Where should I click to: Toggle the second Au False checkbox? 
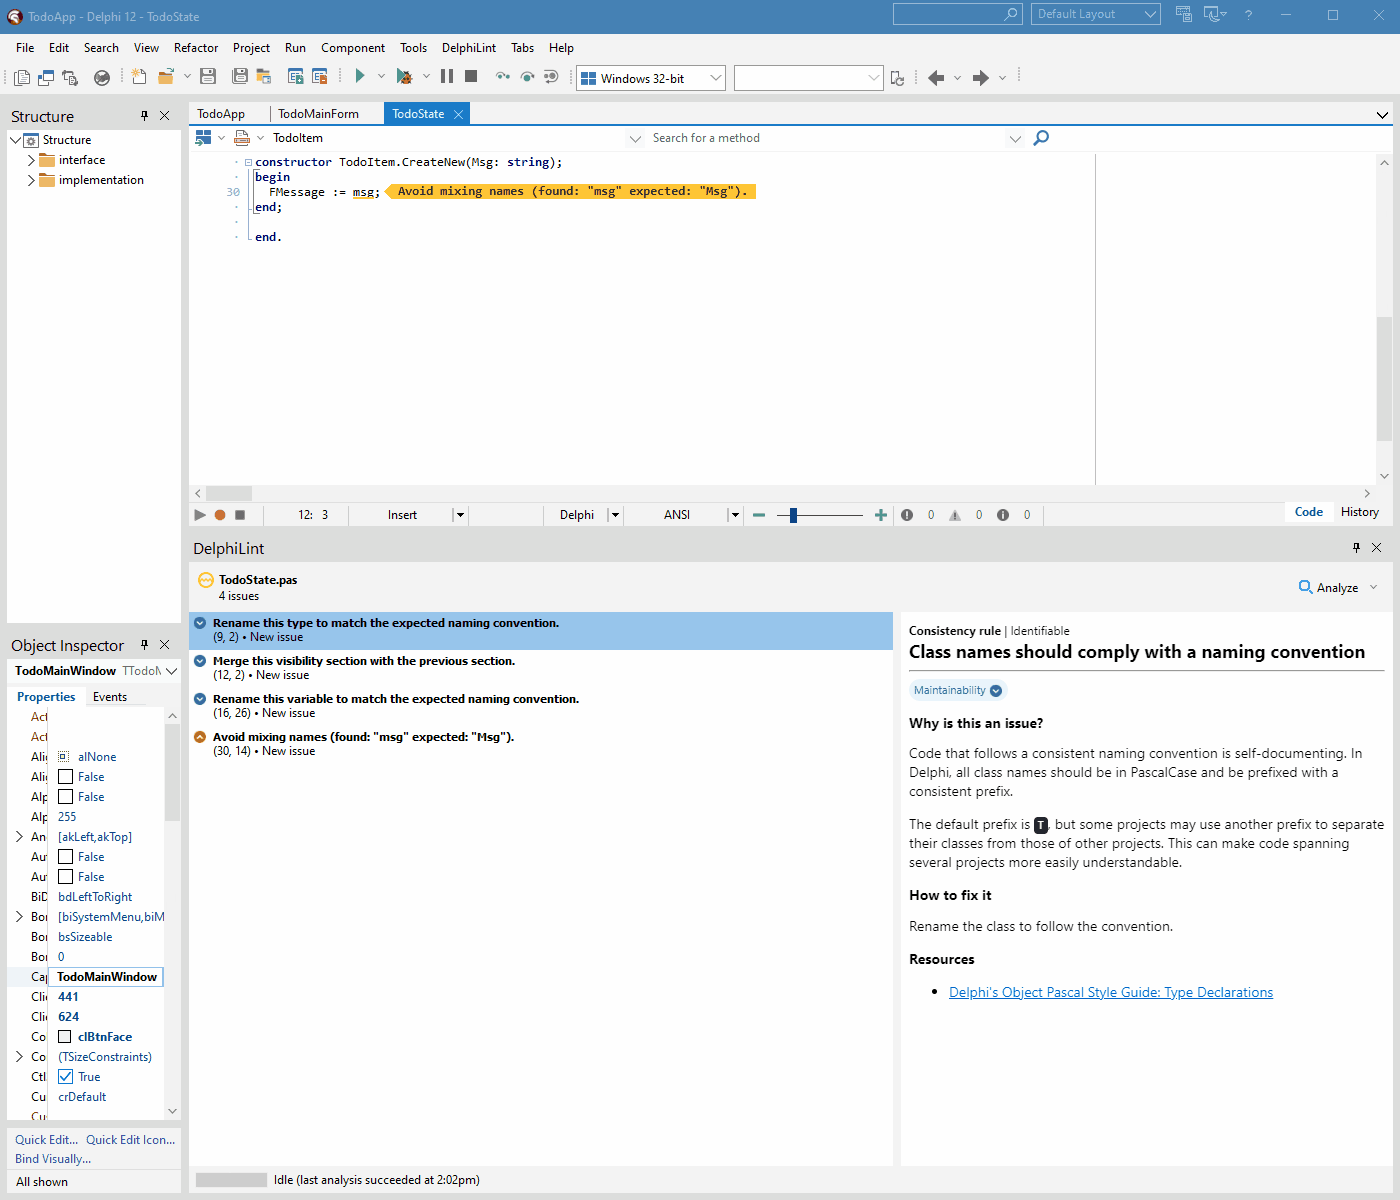65,877
